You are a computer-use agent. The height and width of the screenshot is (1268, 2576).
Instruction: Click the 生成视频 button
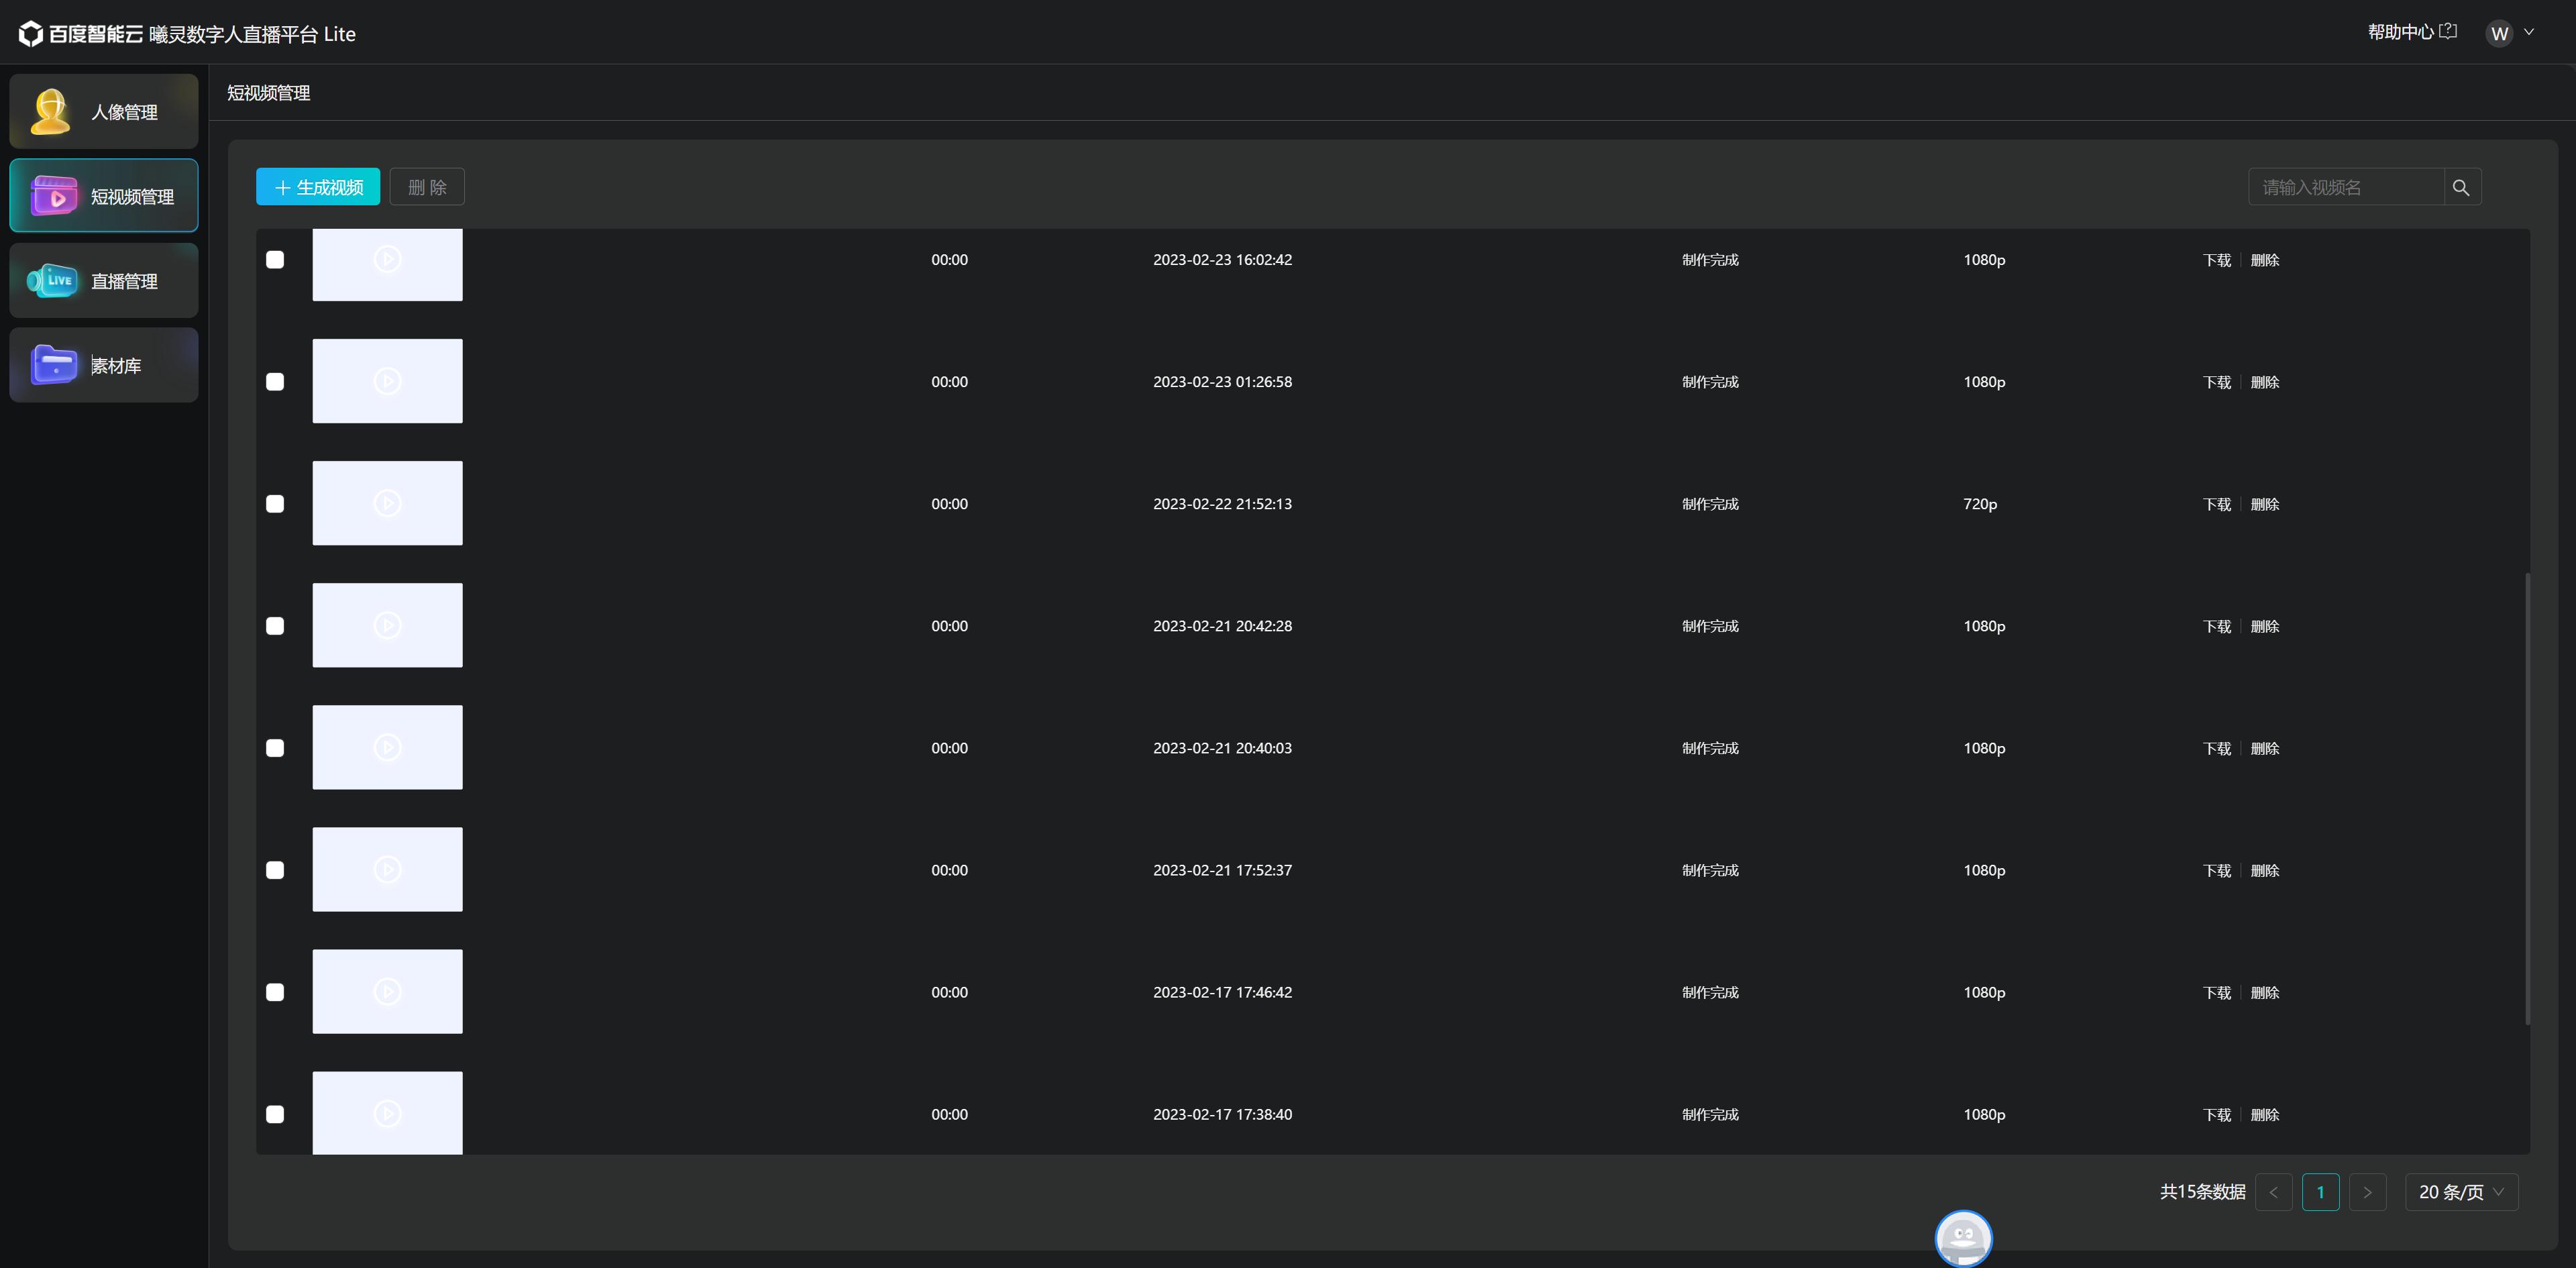317,187
